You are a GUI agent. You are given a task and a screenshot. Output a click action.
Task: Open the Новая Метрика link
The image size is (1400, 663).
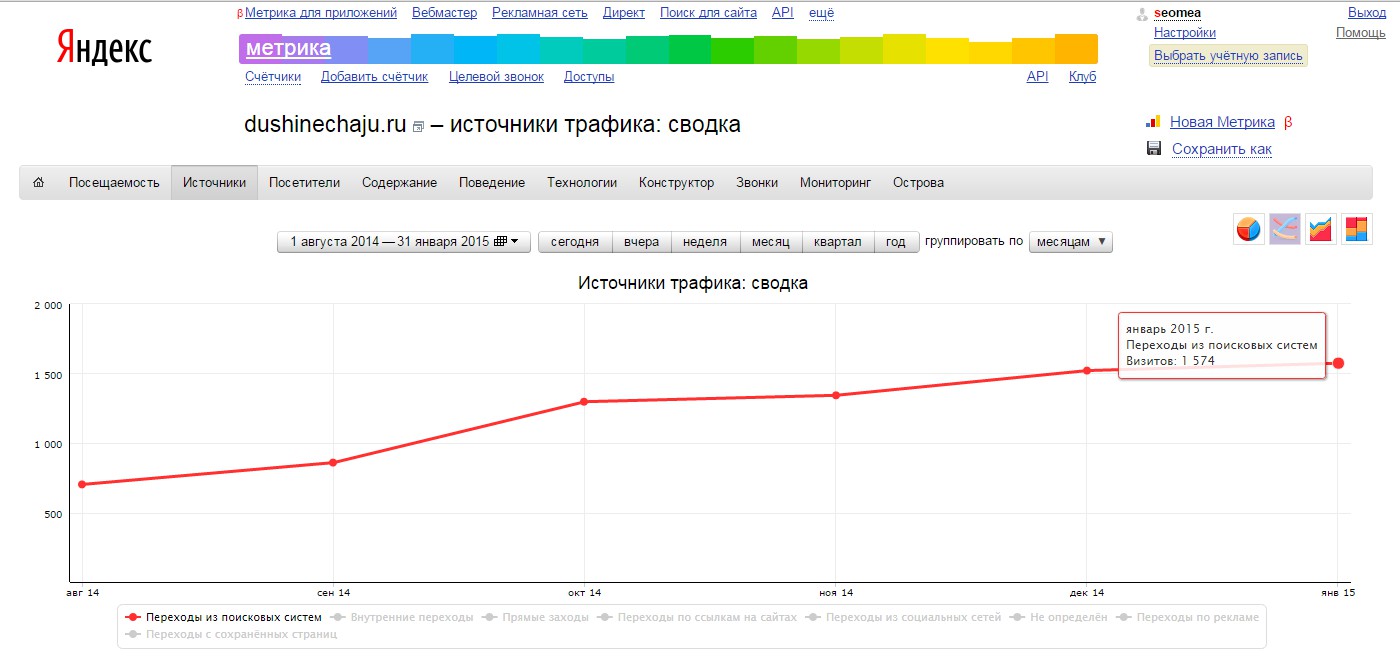[1222, 122]
